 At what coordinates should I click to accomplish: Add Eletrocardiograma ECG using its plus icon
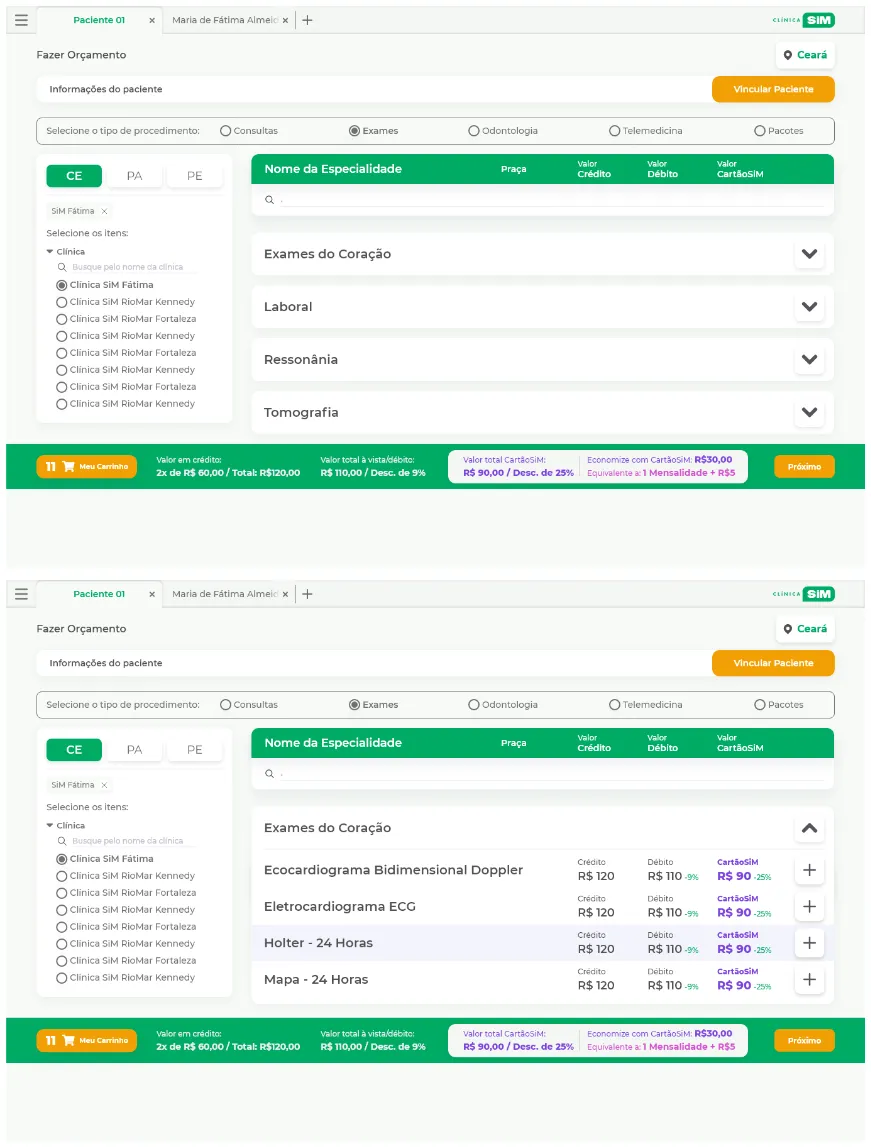[x=809, y=907]
